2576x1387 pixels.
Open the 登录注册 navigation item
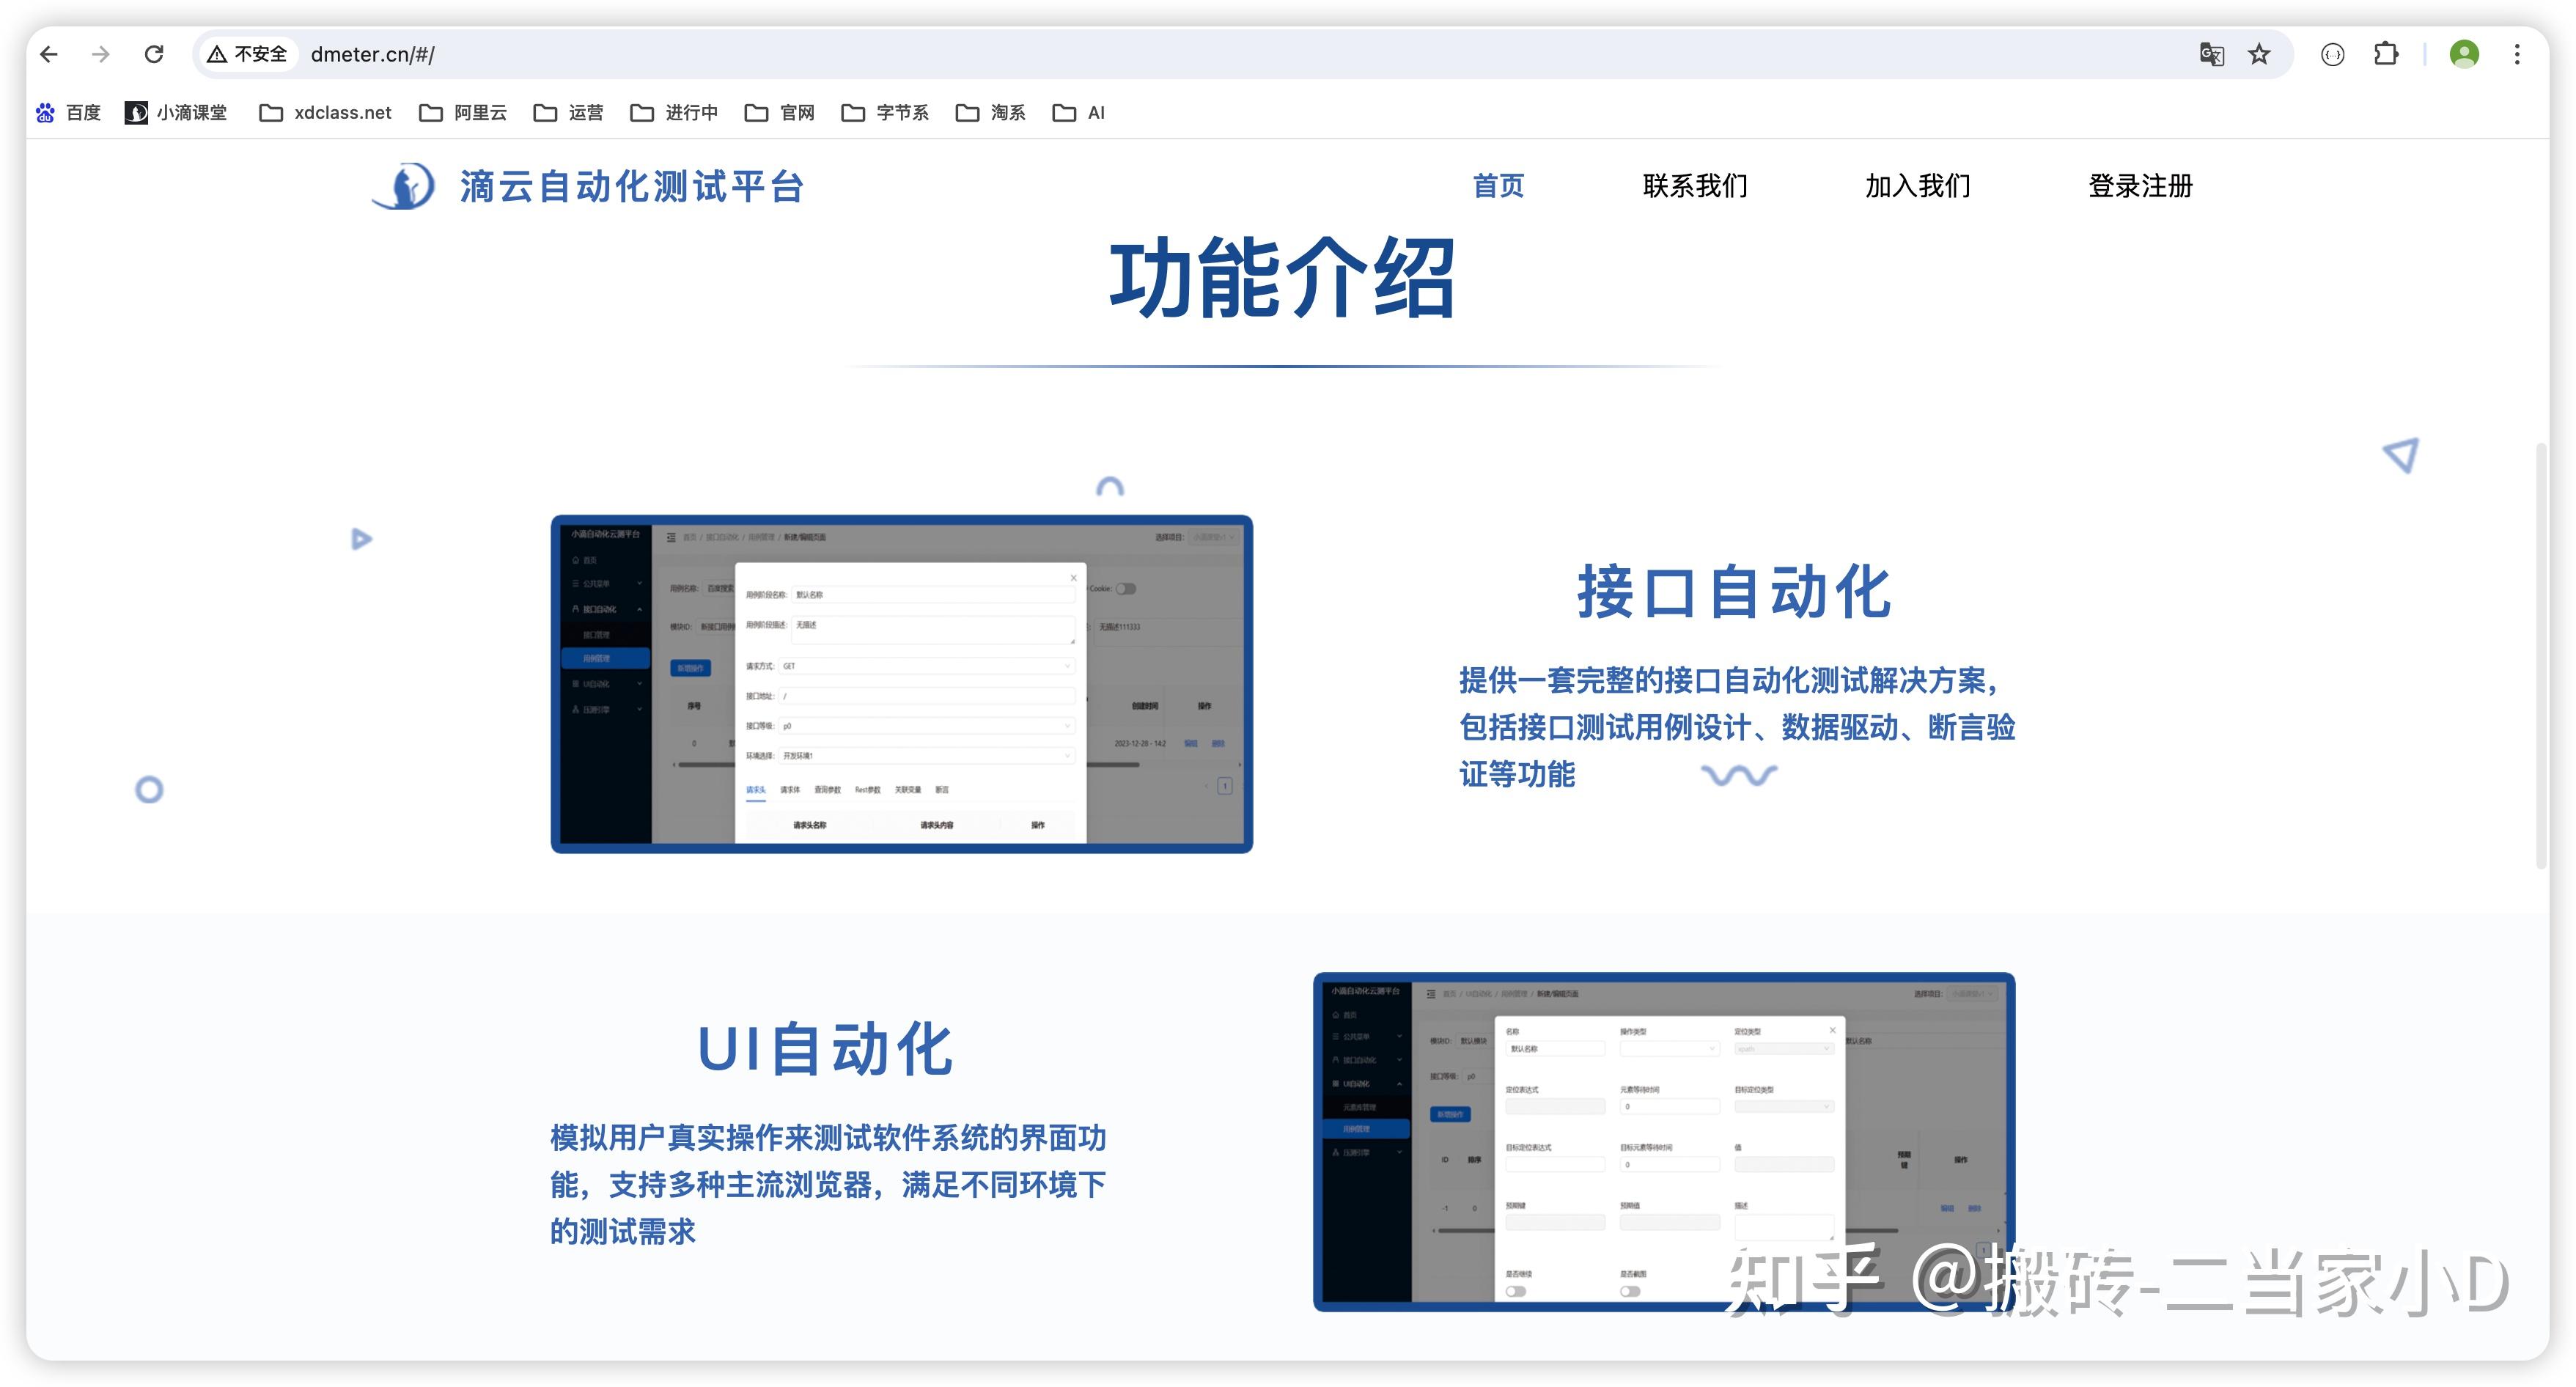[x=2140, y=186]
